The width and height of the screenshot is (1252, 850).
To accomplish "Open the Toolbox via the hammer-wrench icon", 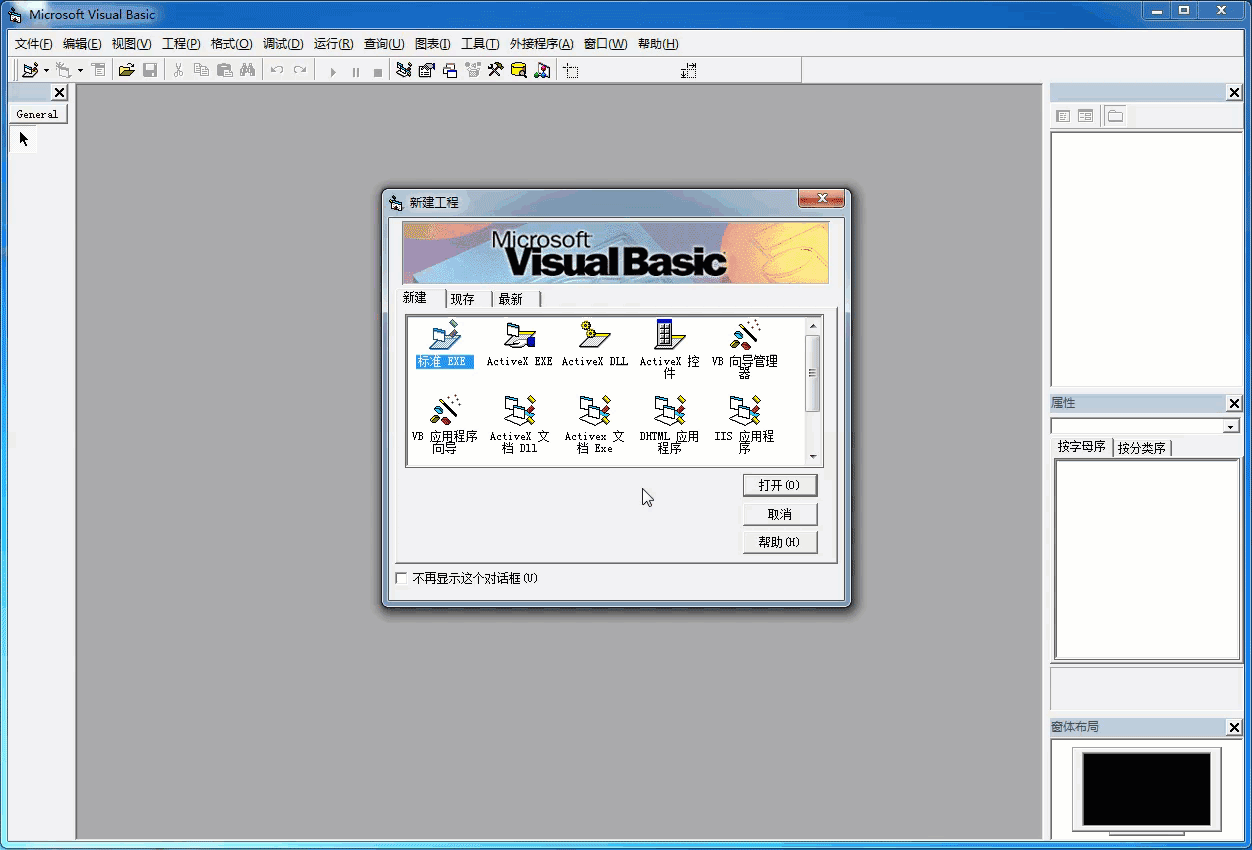I will (495, 70).
